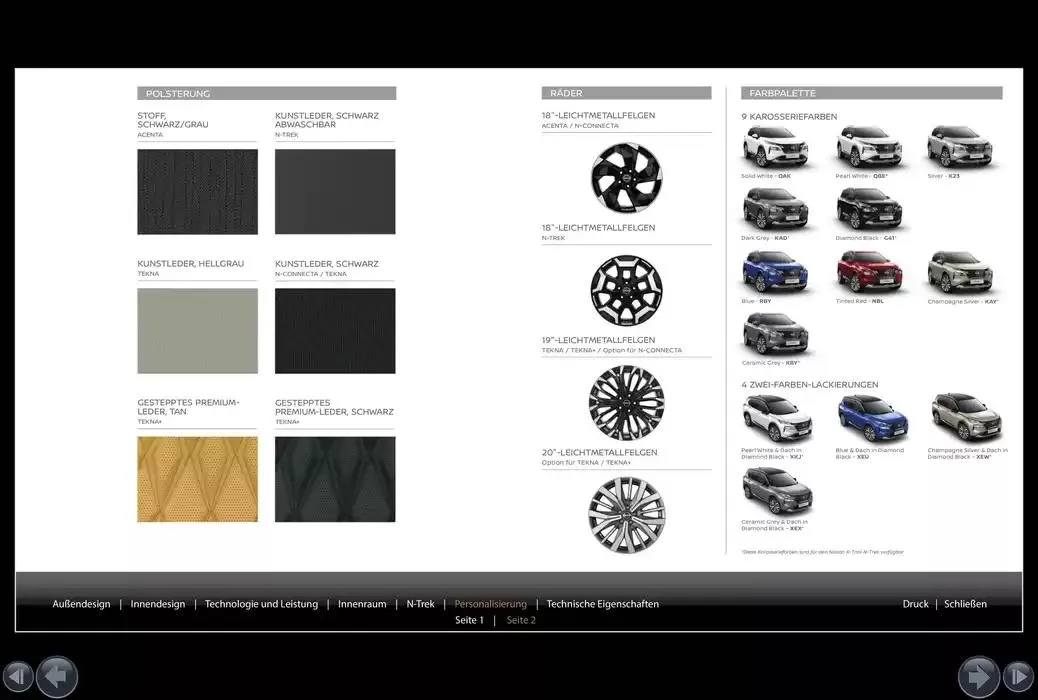Screen dimensions: 1038x700
Task: Go to next page arrow button
Action: 978,677
